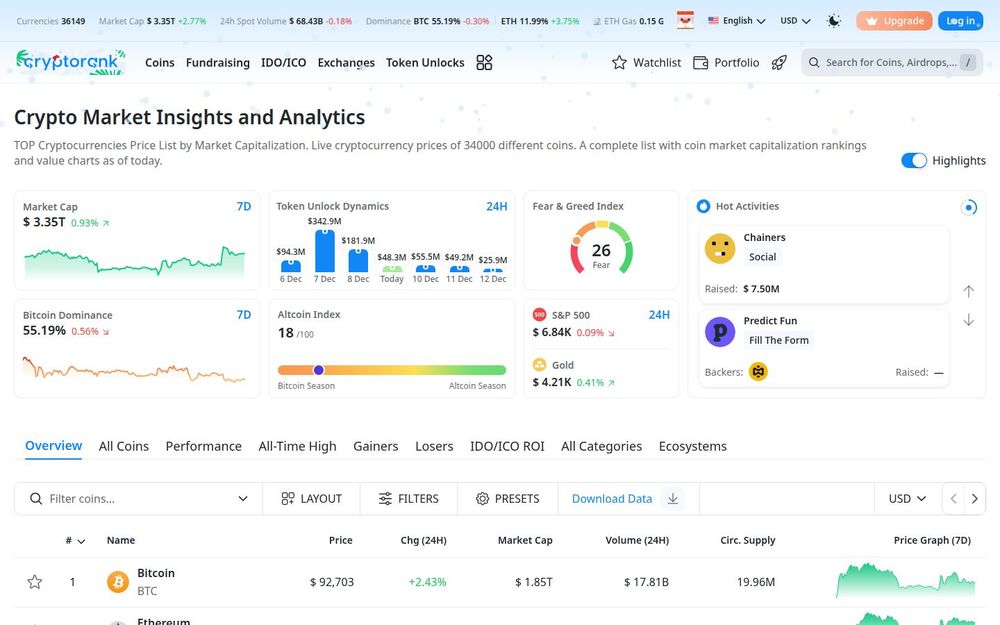Open the IDO/ICO ROI tab
Image resolution: width=1000 pixels, height=625 pixels.
pyautogui.click(x=507, y=446)
